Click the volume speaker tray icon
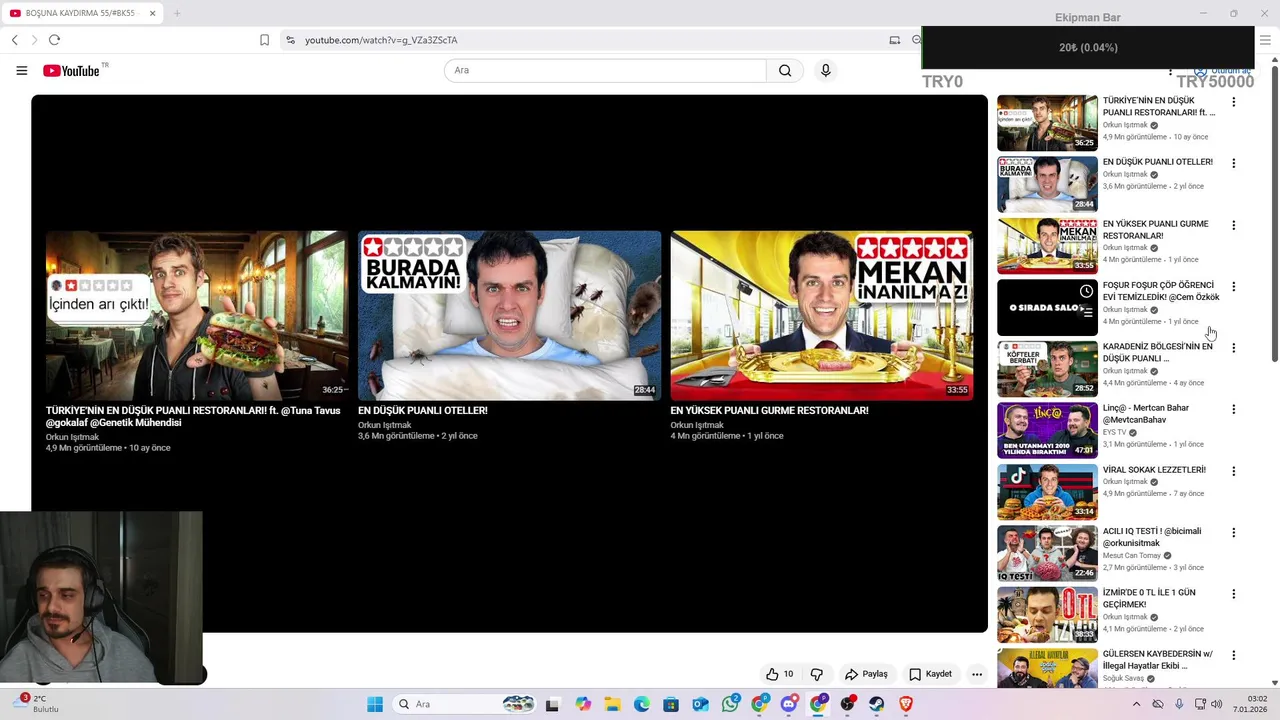 [x=1217, y=704]
